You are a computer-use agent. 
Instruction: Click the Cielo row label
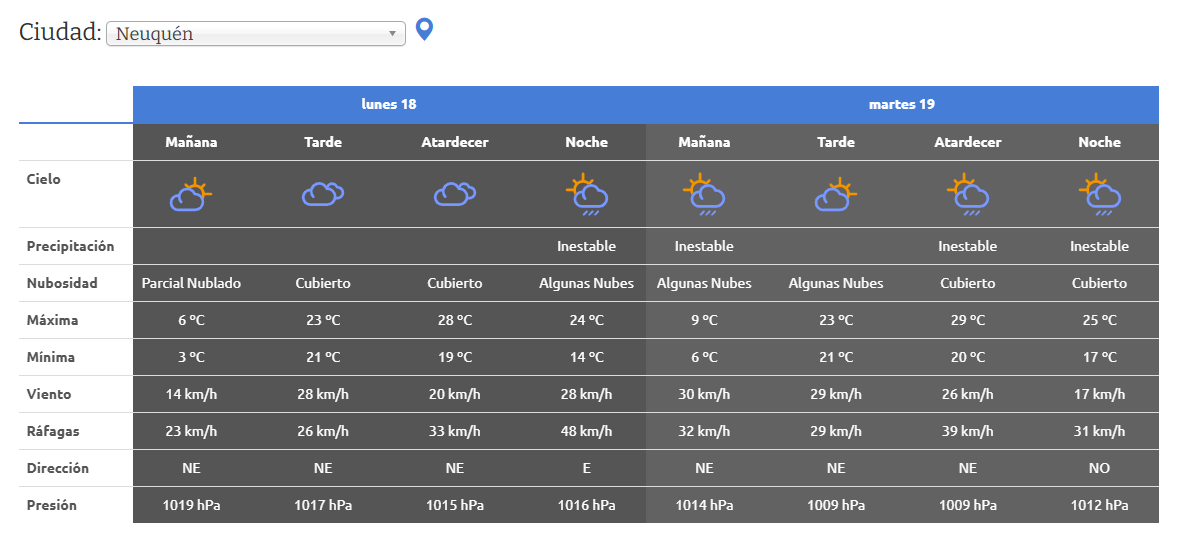(x=44, y=179)
